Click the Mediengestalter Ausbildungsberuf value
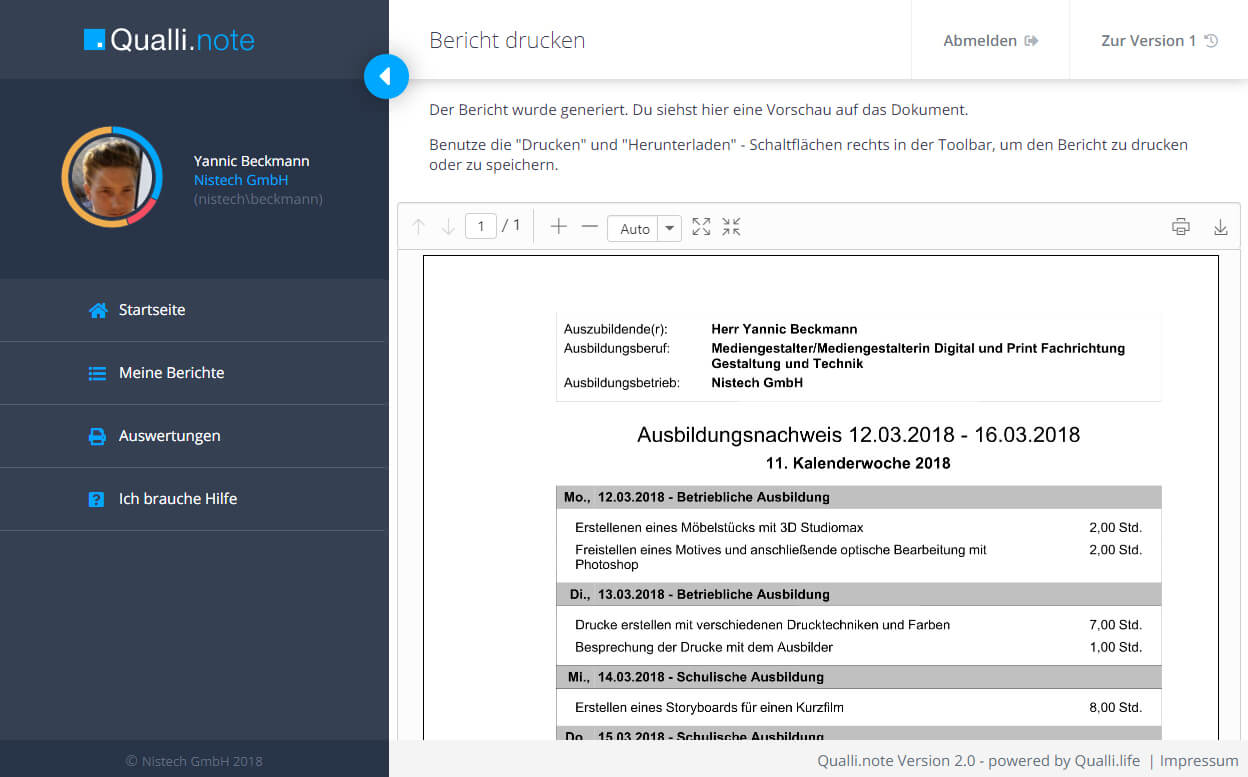This screenshot has height=777, width=1248. click(918, 356)
